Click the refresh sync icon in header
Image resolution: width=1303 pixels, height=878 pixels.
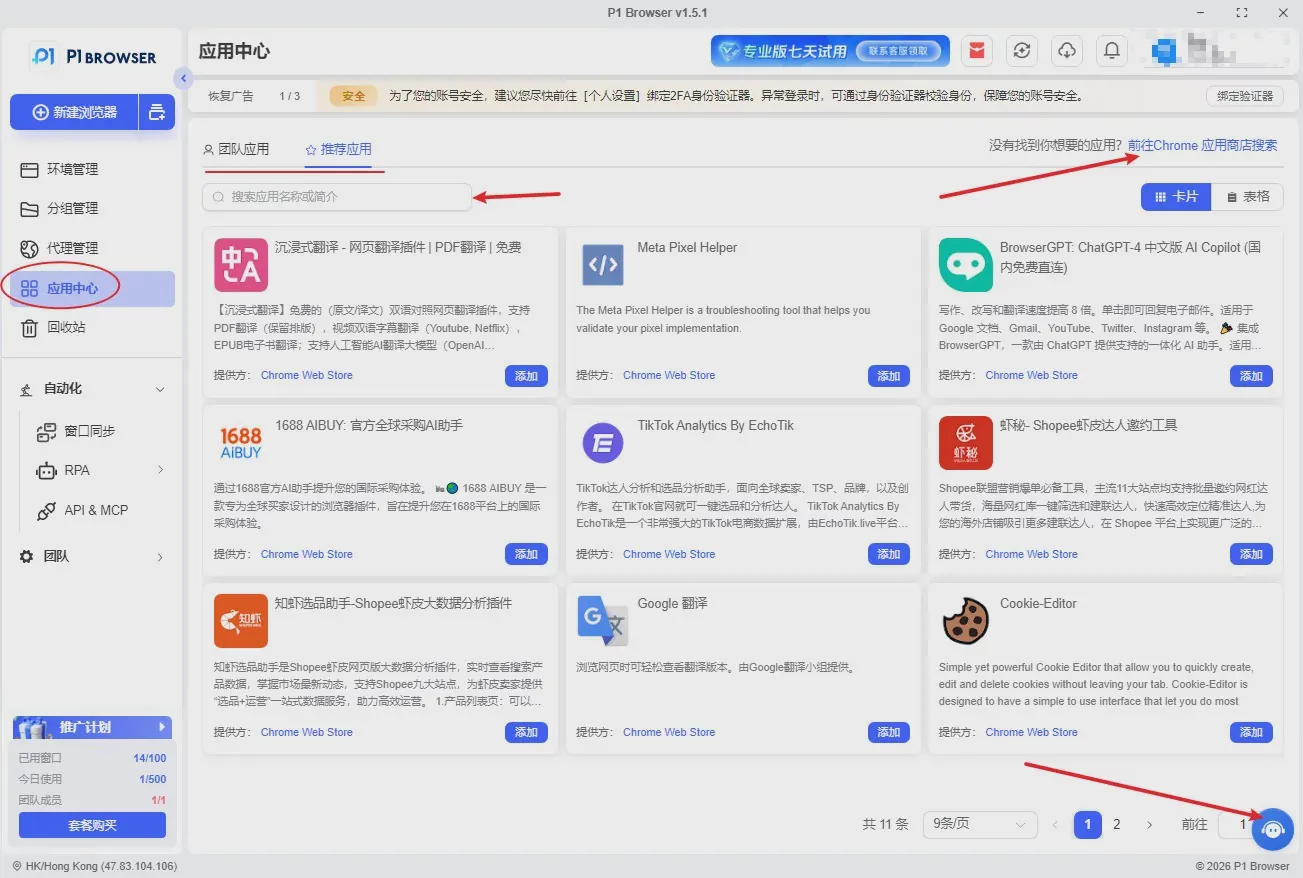coord(1021,51)
